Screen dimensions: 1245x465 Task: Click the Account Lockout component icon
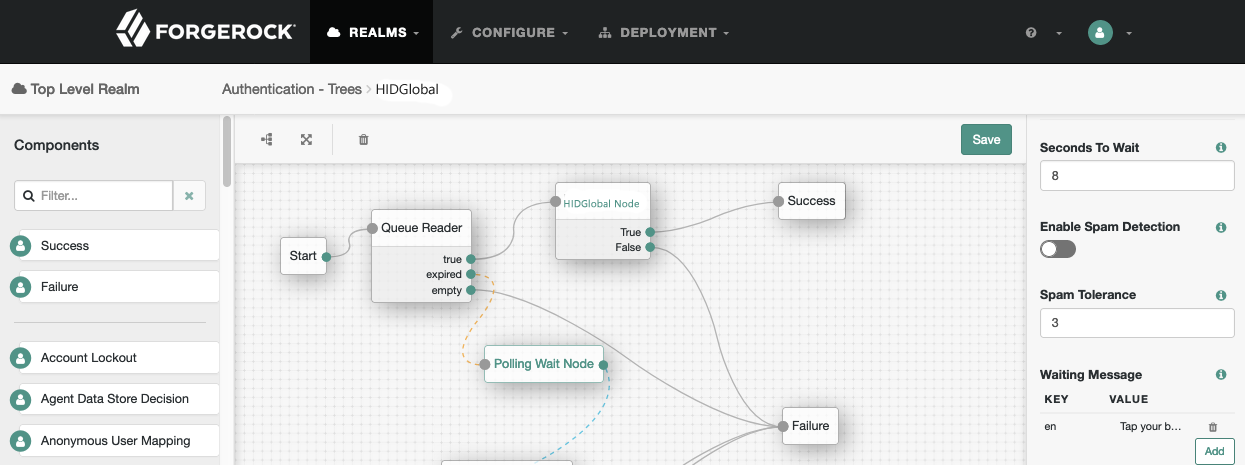[20, 359]
